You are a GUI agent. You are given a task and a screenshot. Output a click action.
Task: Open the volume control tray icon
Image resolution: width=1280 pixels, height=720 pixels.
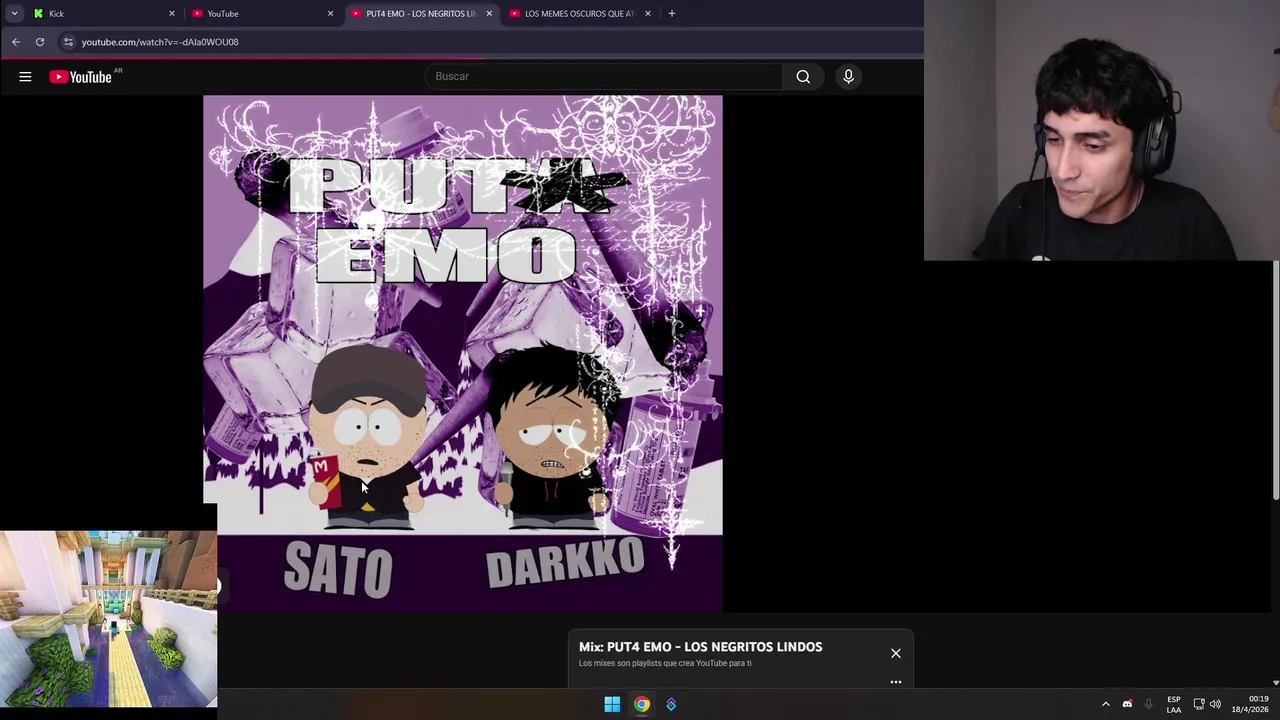click(x=1215, y=704)
